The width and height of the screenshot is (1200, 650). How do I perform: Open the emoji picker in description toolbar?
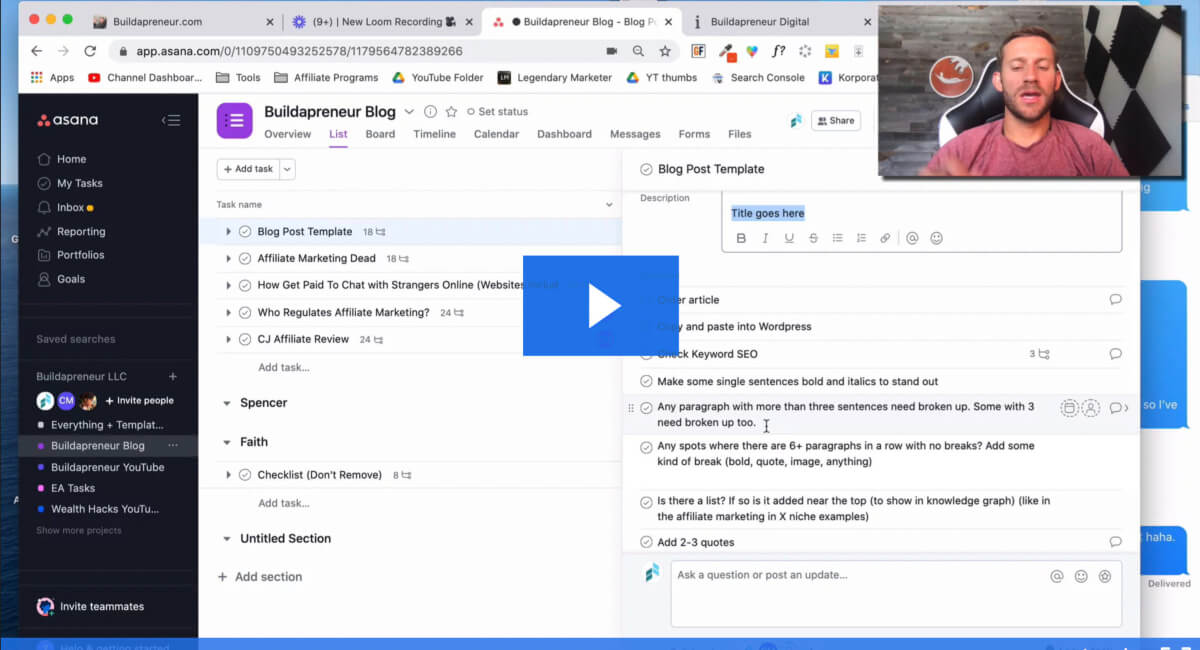click(936, 238)
